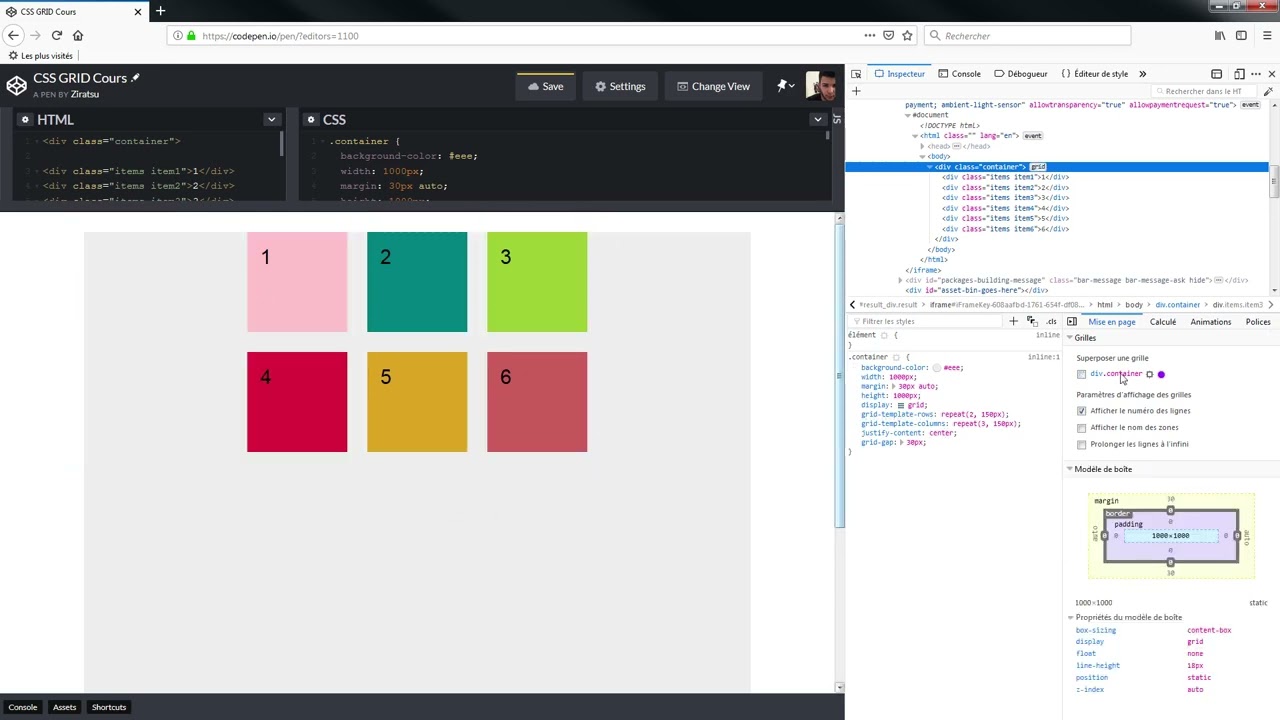Enable Afficher le nom des zones
Screen dimensions: 1280x720
(x=1082, y=428)
